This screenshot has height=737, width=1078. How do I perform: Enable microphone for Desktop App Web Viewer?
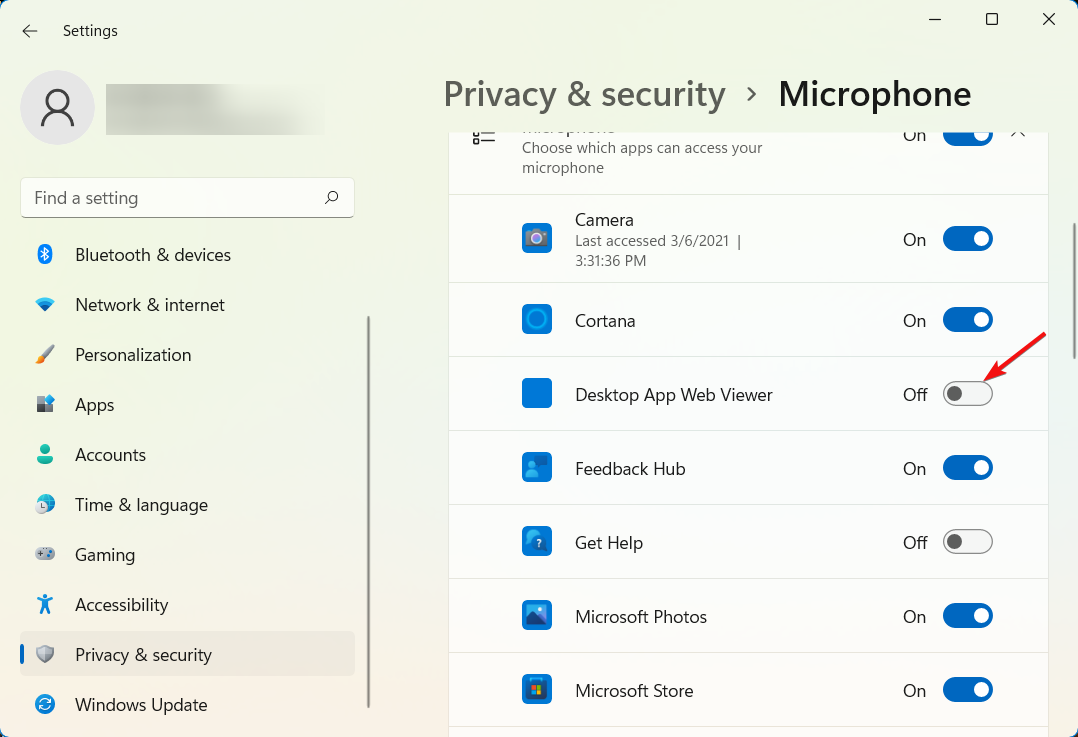coord(967,394)
